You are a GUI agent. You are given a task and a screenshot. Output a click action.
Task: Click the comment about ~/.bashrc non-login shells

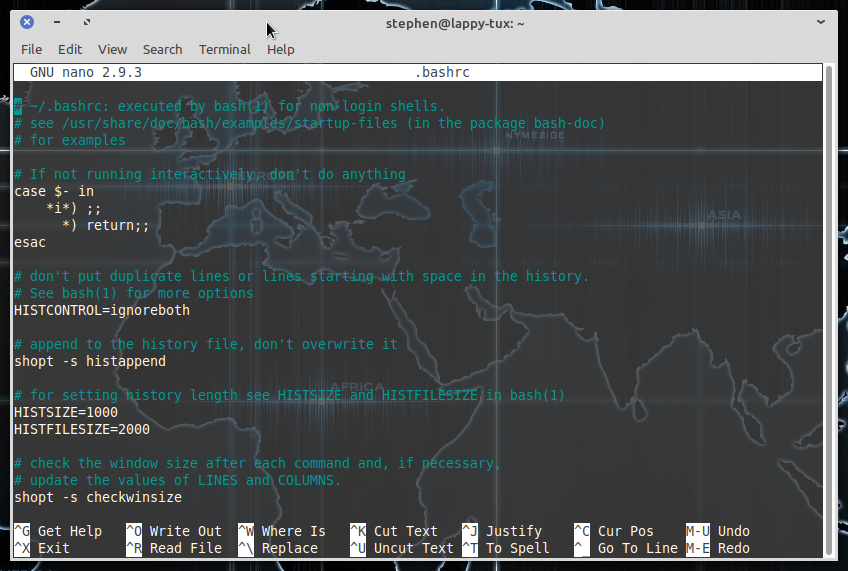coord(229,107)
